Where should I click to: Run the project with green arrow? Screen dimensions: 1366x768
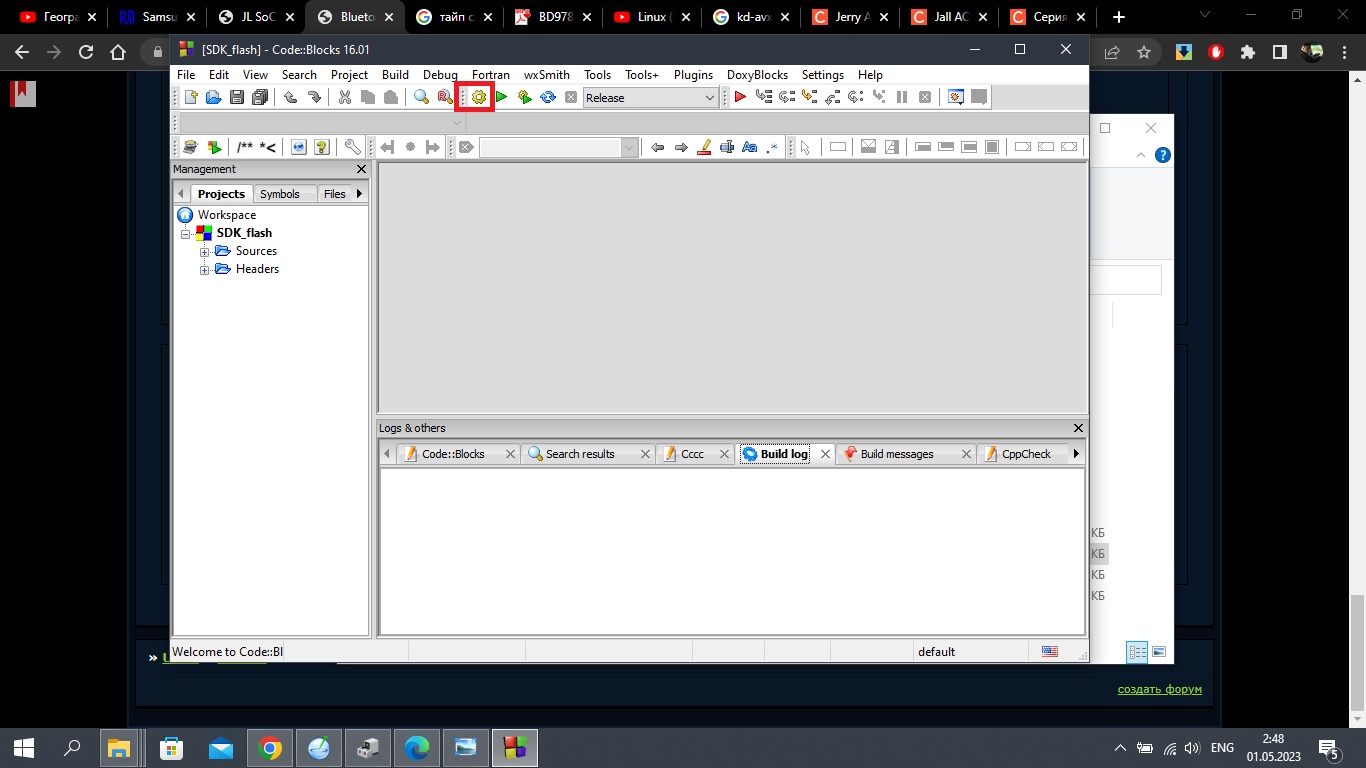click(502, 97)
